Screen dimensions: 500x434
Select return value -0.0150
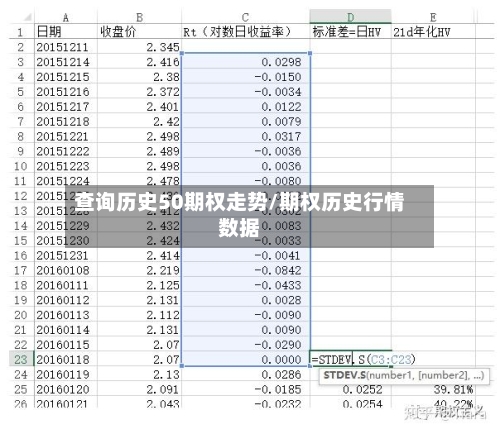[x=246, y=77]
